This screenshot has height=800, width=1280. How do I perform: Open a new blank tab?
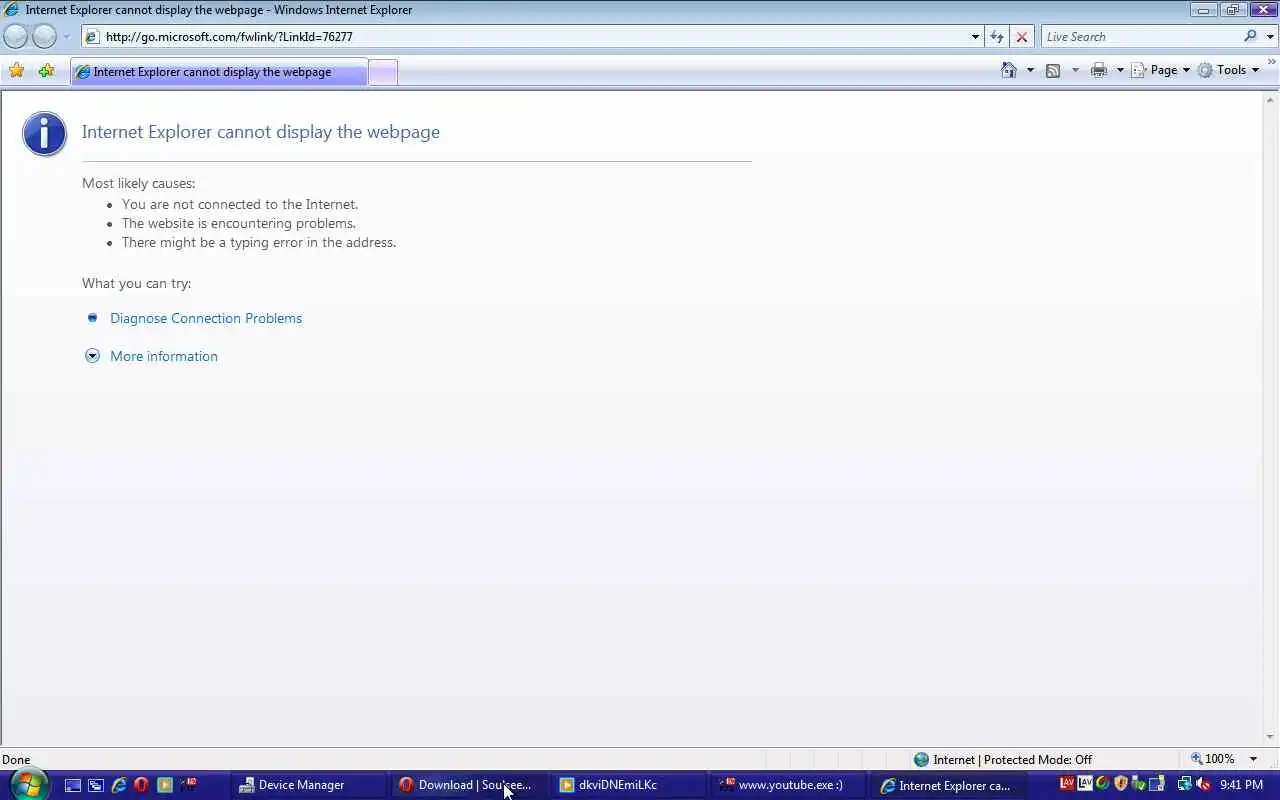click(383, 72)
